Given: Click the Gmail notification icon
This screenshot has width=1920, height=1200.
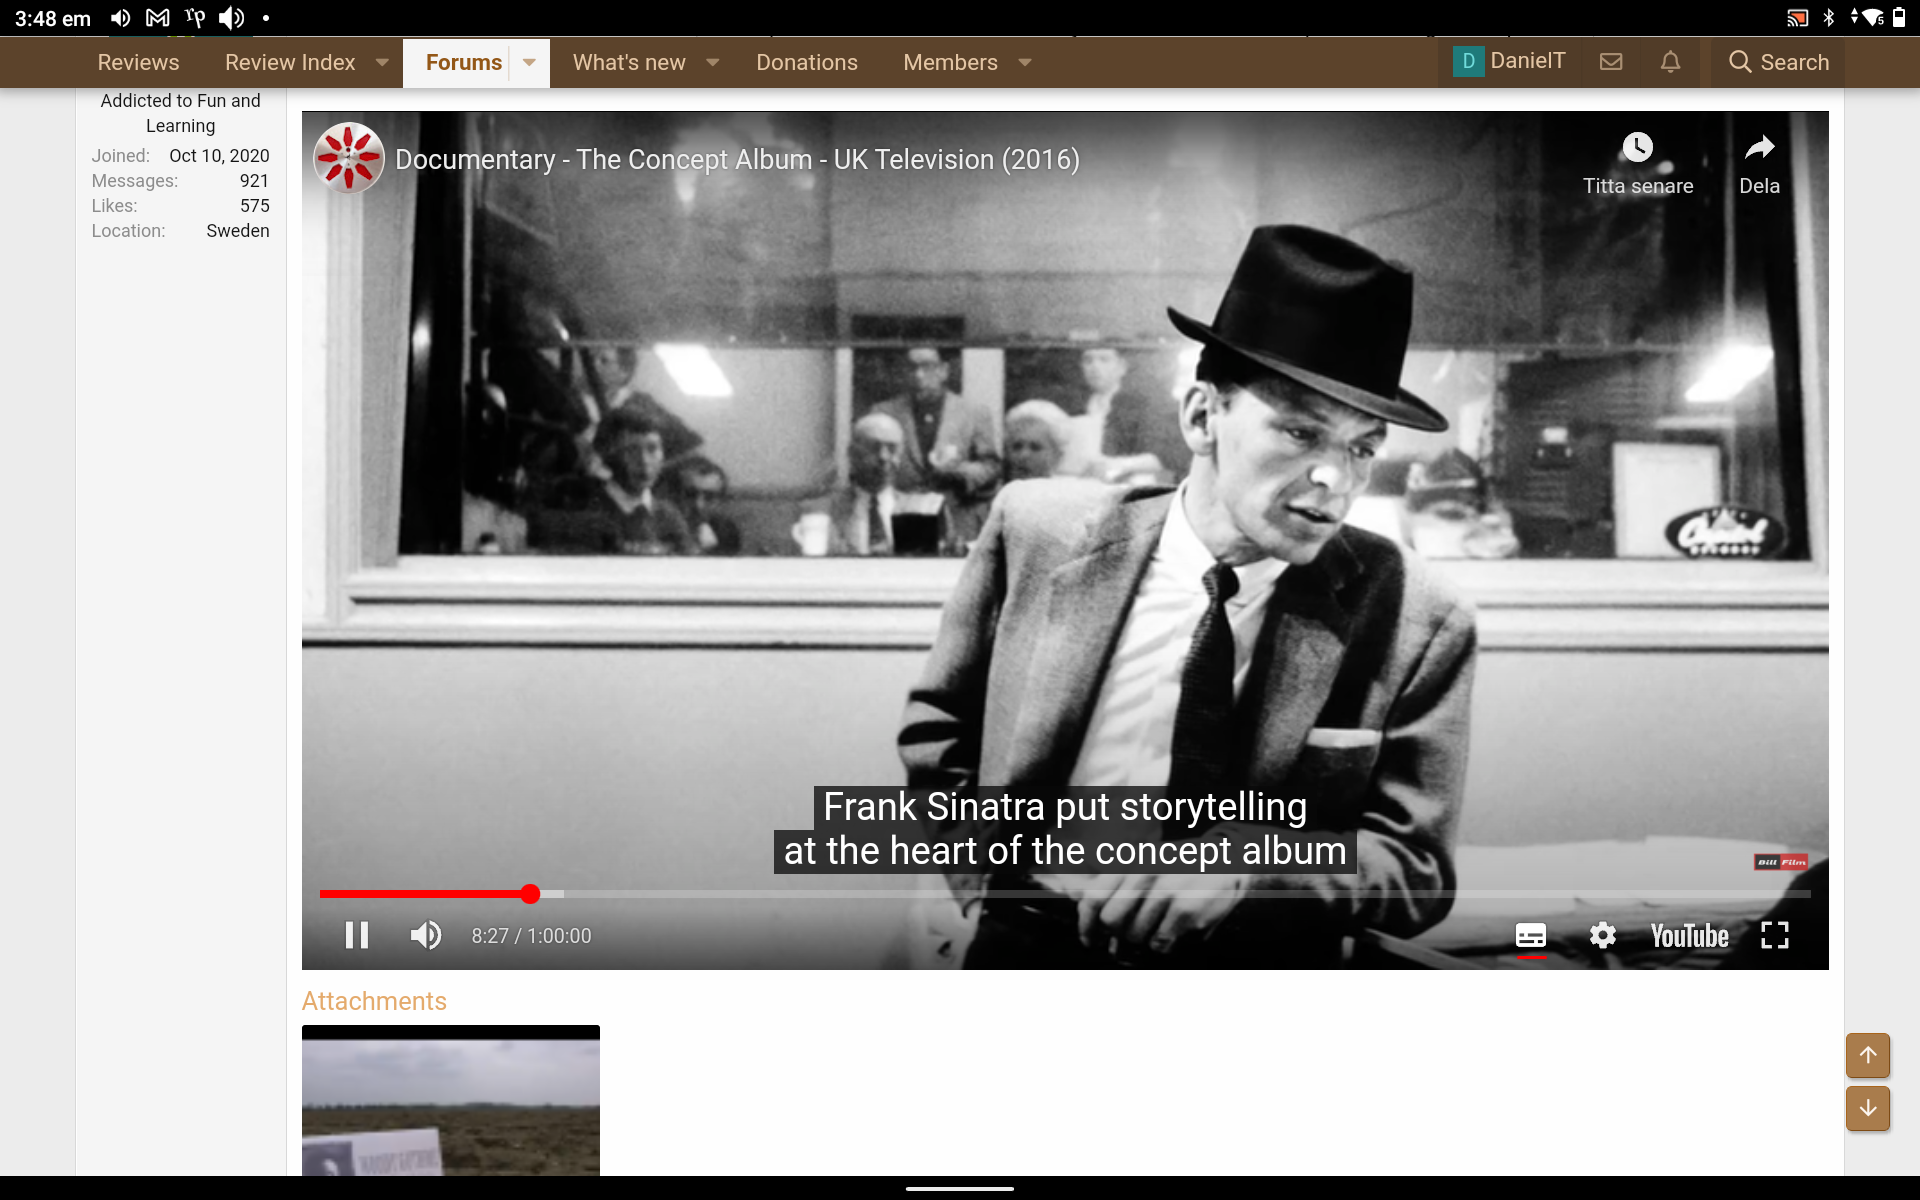Looking at the screenshot, I should tap(157, 18).
